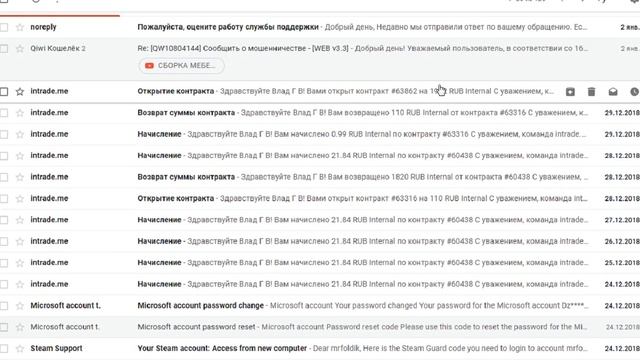
Task: Star the Microsoft account password change email
Action: point(20,306)
